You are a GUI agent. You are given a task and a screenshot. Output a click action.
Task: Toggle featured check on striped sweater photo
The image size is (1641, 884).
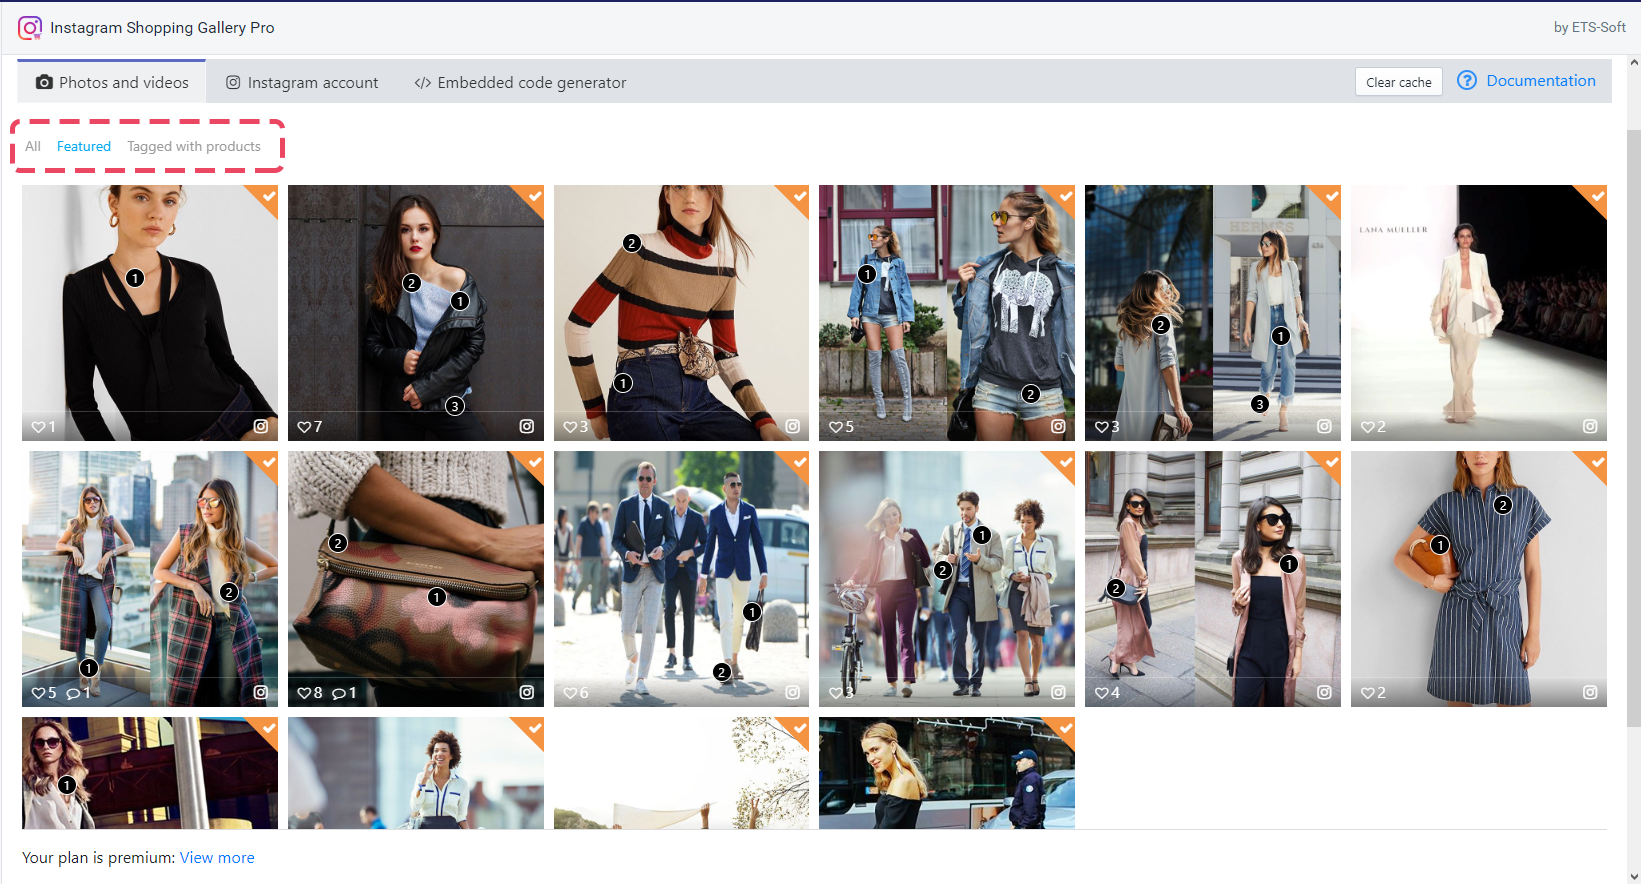pyautogui.click(x=798, y=196)
